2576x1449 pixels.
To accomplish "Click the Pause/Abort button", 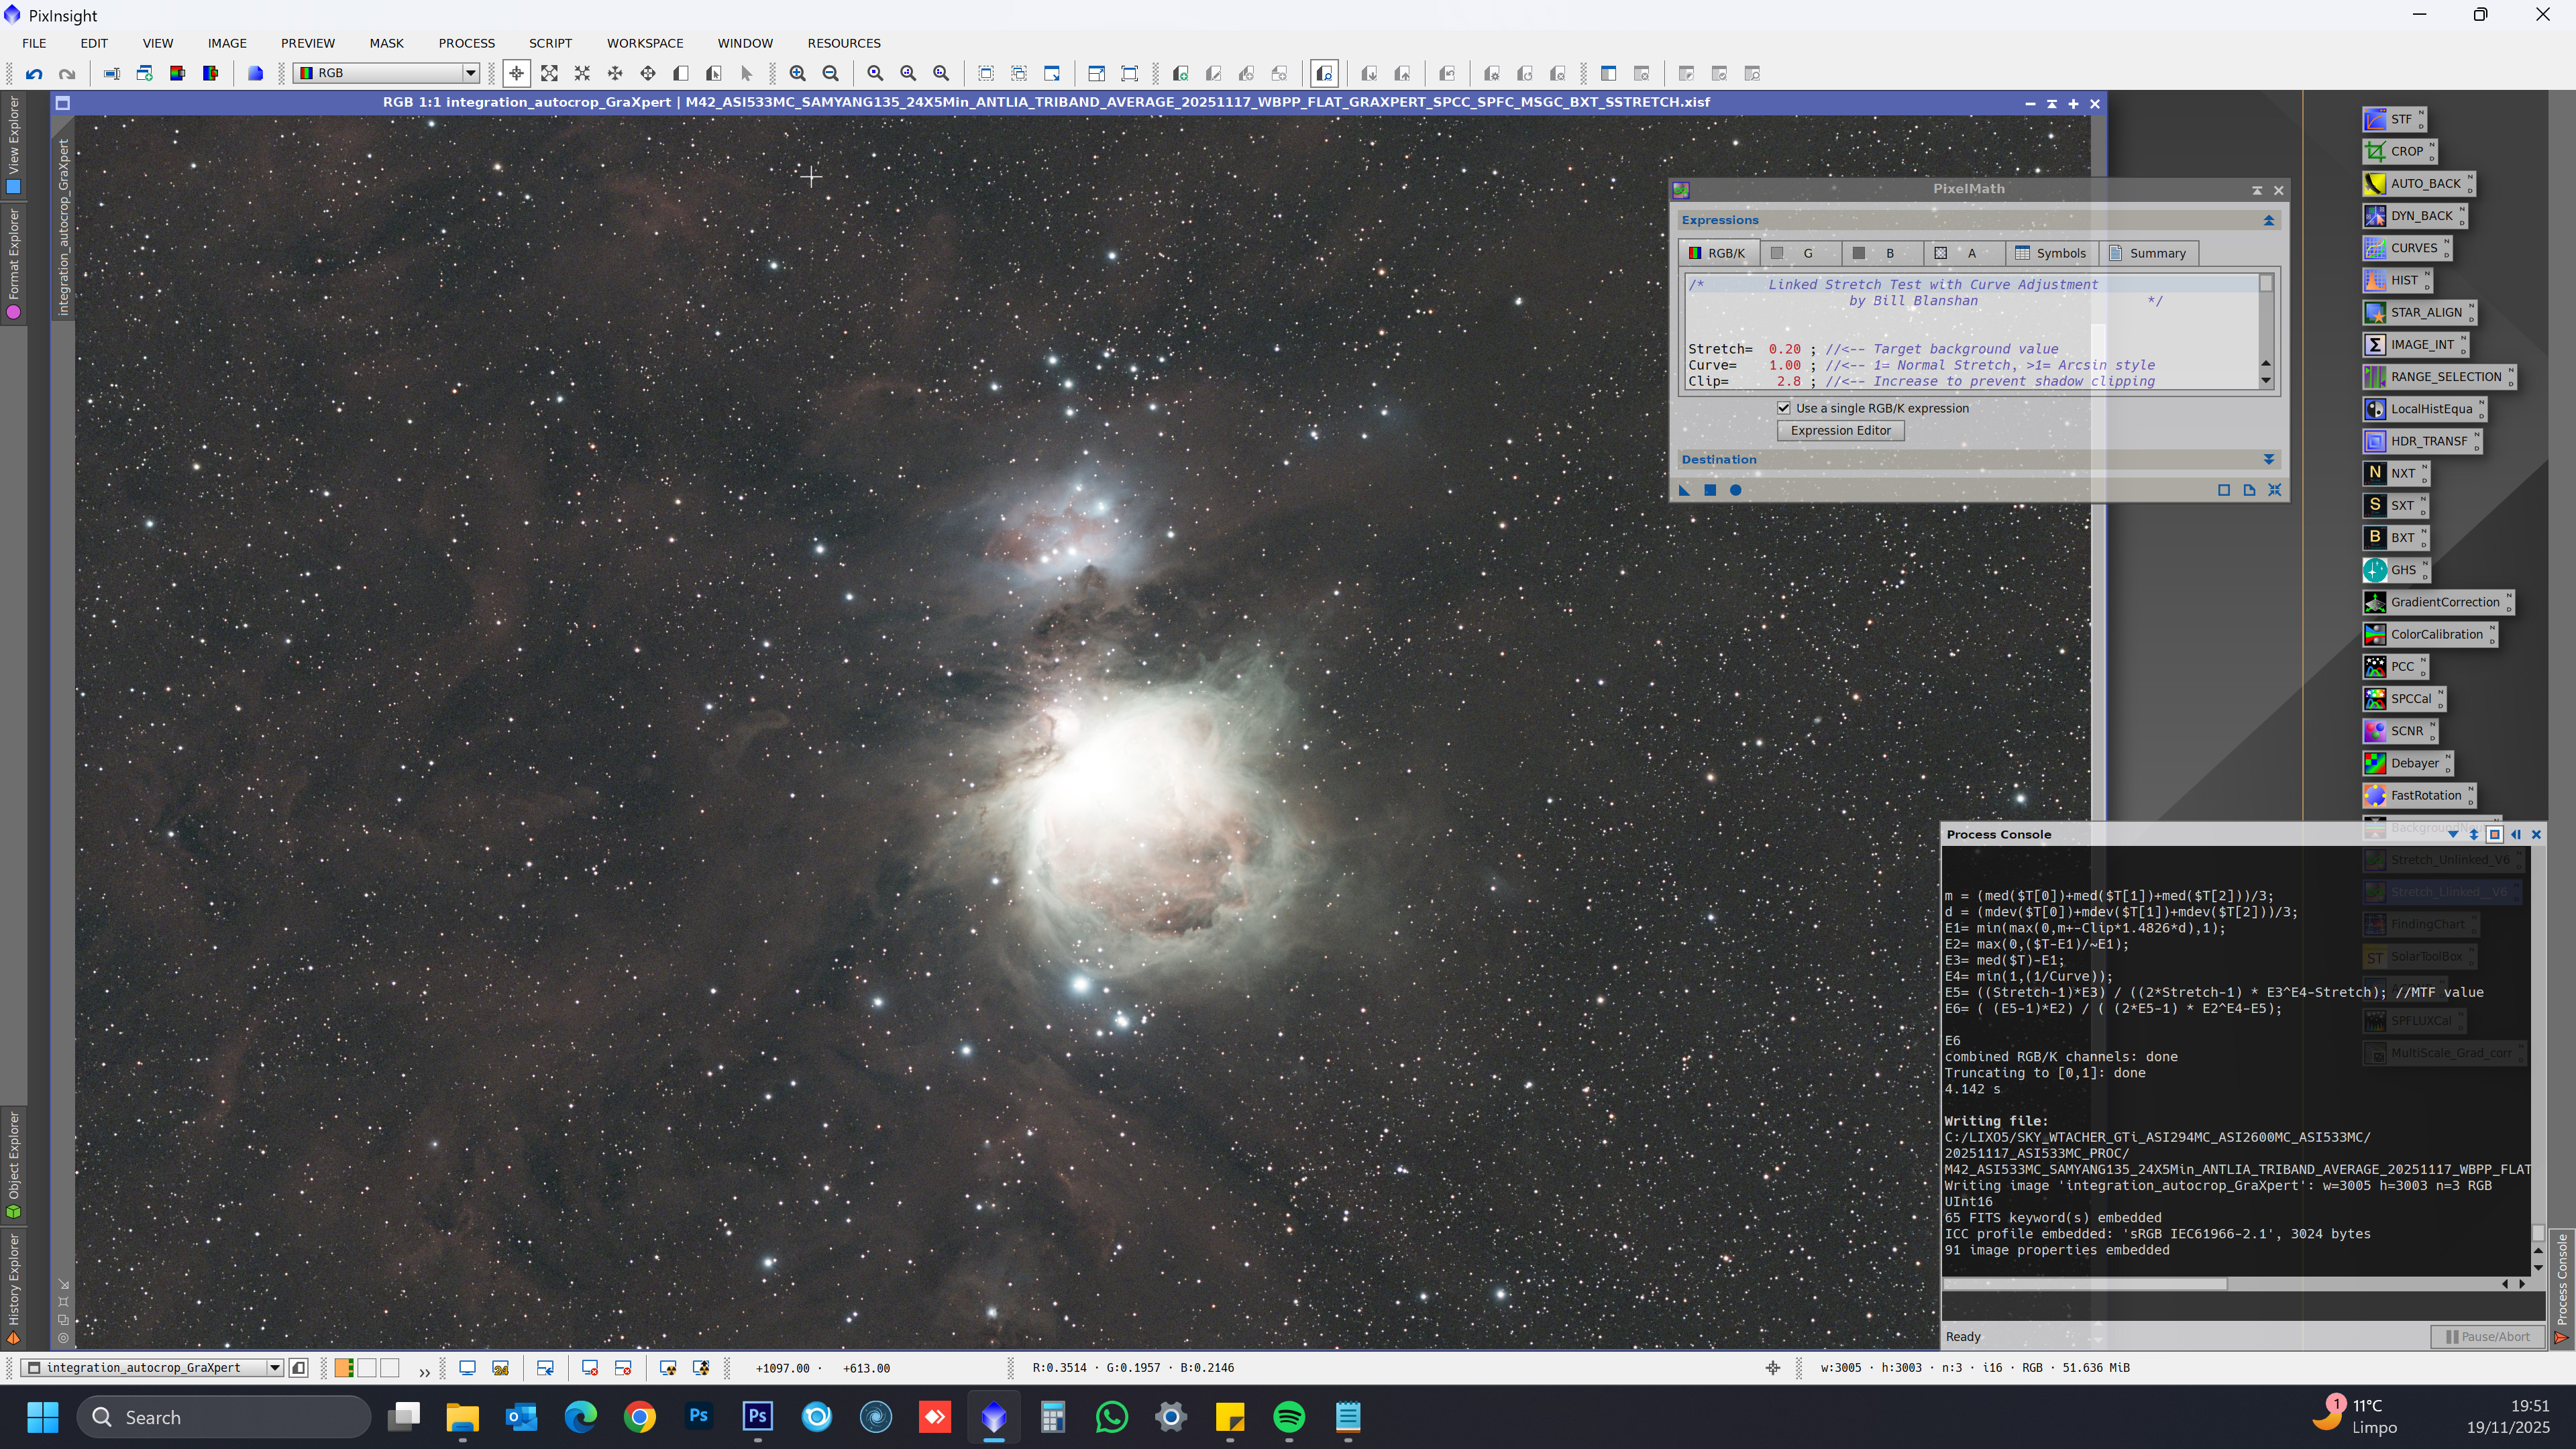I will (x=2487, y=1336).
